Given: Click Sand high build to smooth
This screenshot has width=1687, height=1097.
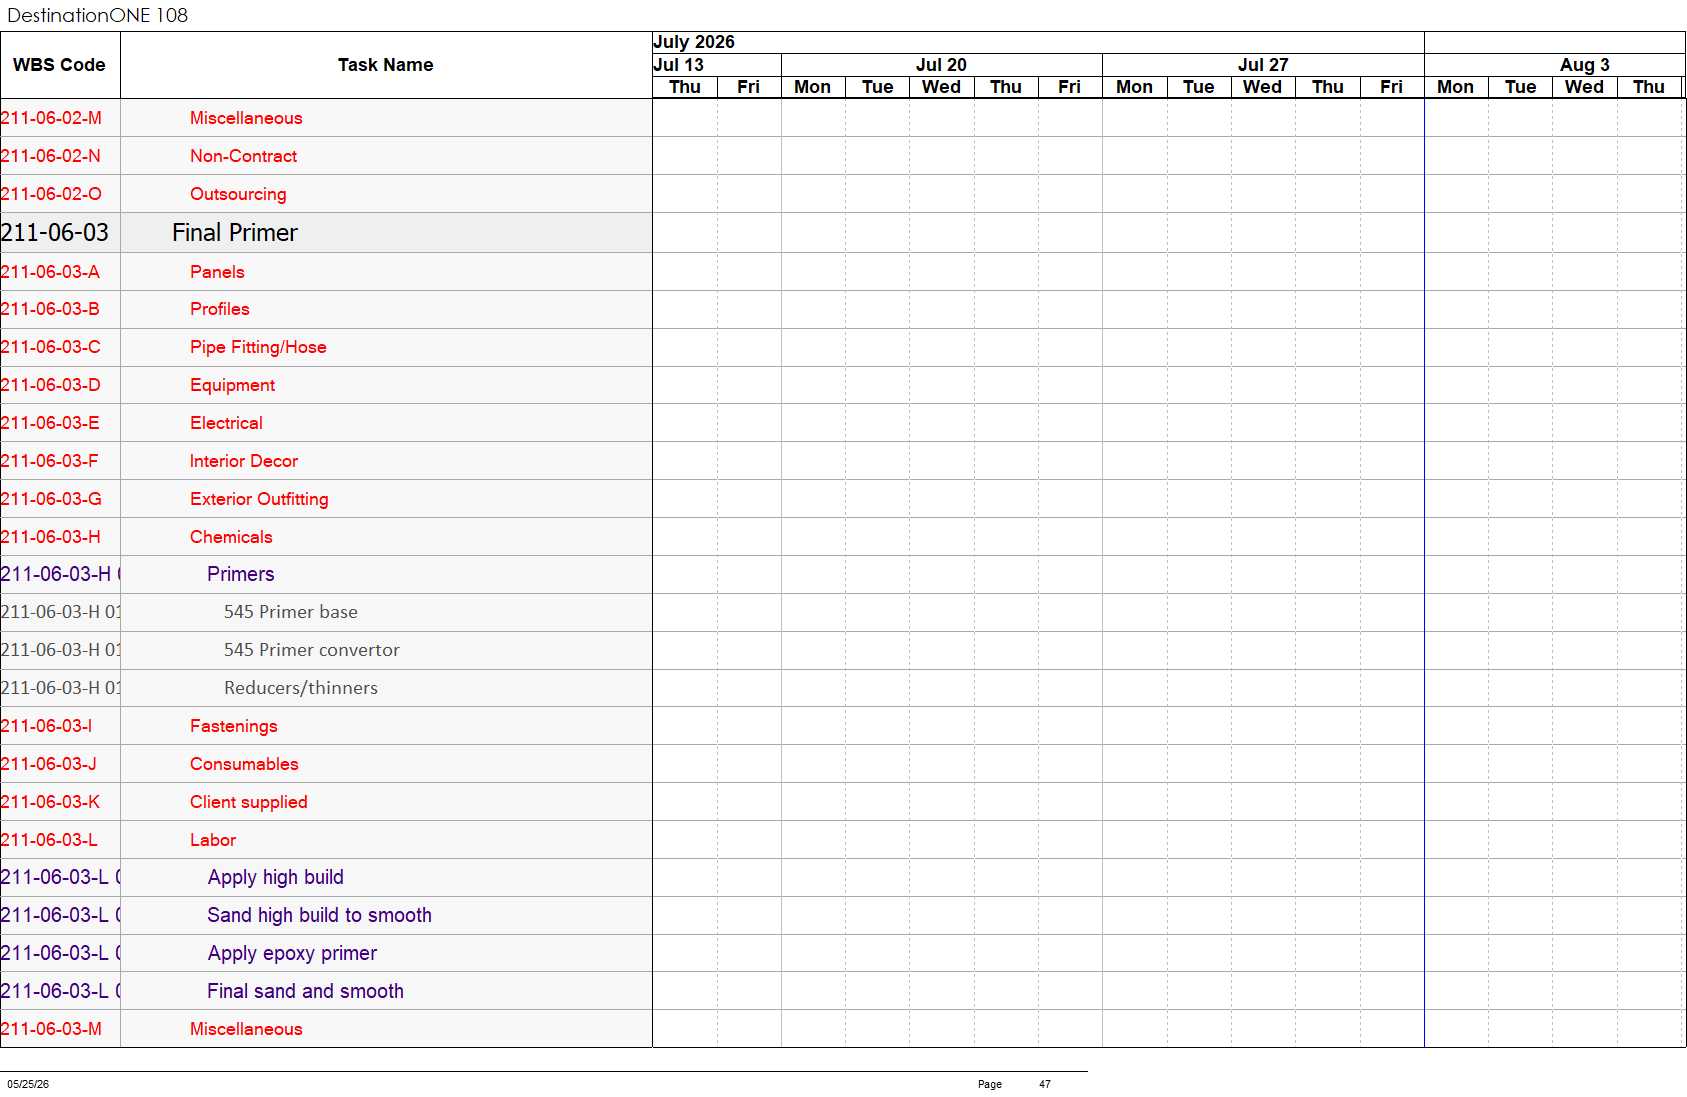Looking at the screenshot, I should coord(319,915).
